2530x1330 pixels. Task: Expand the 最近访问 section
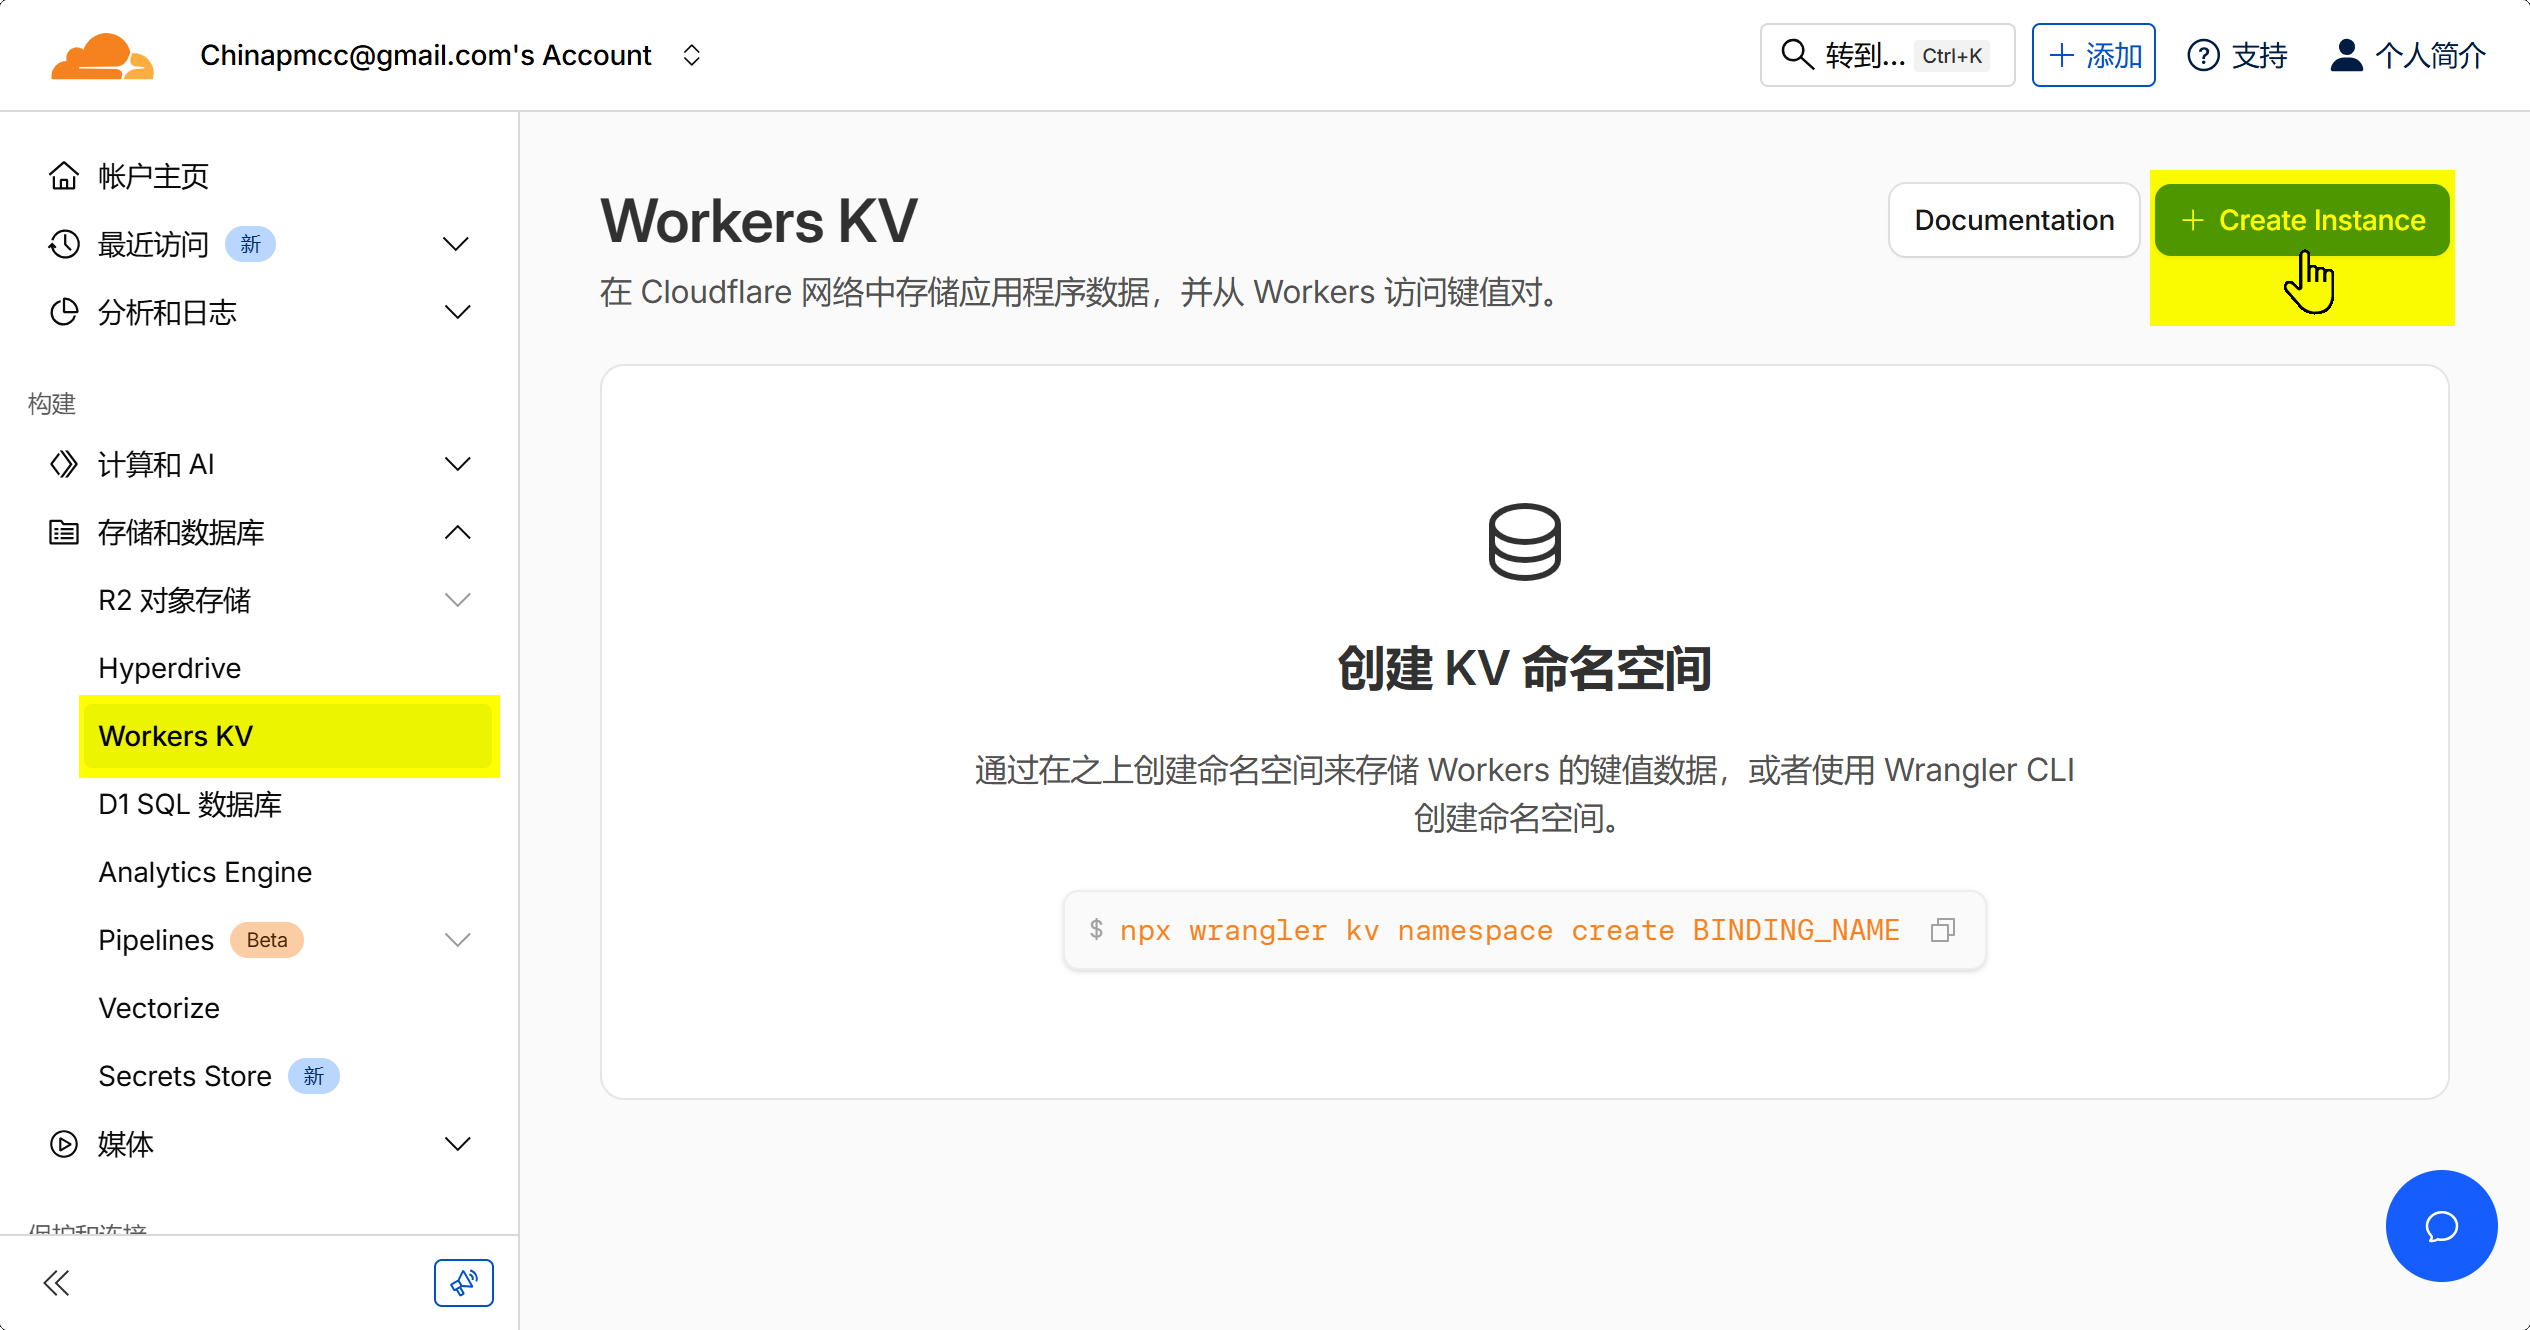pos(456,244)
